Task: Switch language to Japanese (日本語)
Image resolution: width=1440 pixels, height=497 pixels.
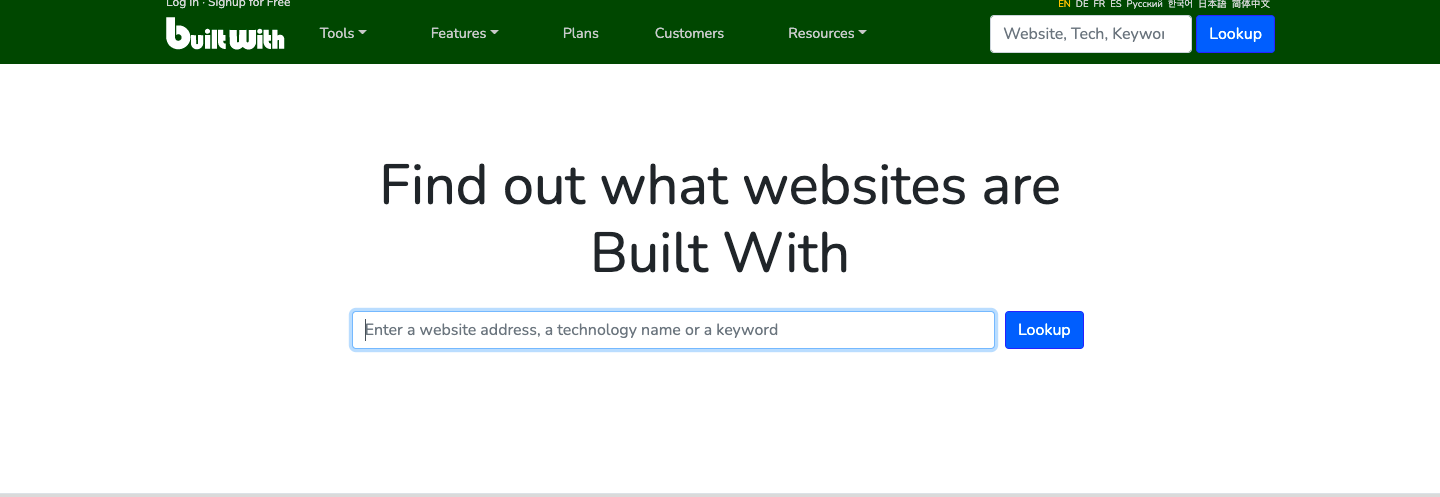Action: [1212, 4]
